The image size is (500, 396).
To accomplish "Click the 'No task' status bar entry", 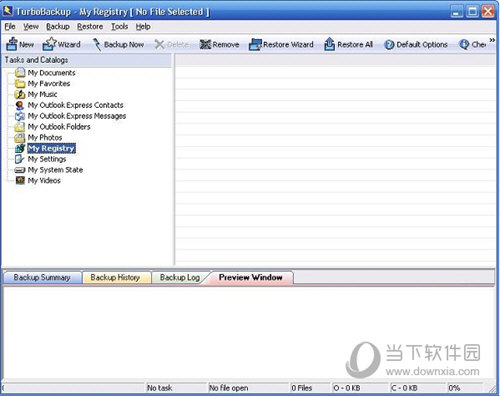I will pyautogui.click(x=177, y=388).
